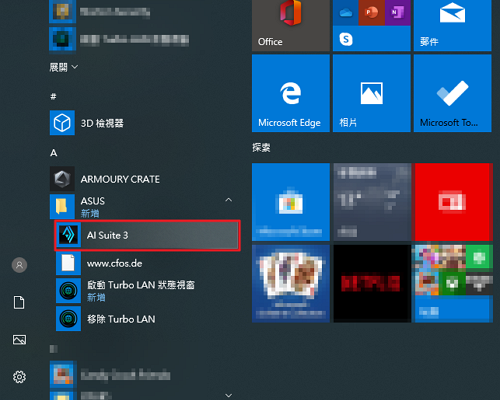Open OneNote icon in Office apps tile
Screen dimensions: 500x400
point(397,13)
